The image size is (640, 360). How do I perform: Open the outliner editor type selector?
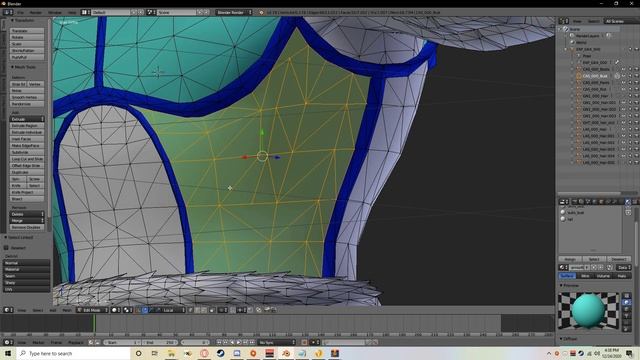point(564,21)
